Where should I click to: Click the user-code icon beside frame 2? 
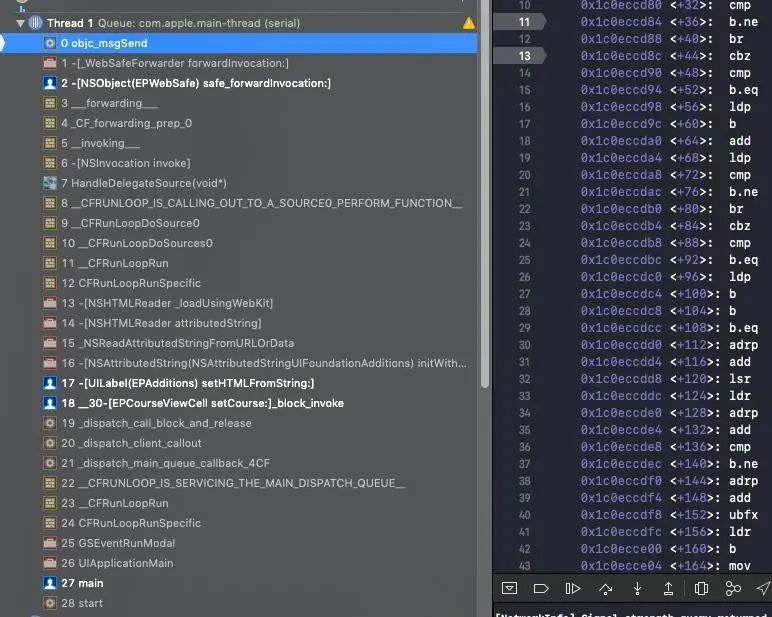50,83
